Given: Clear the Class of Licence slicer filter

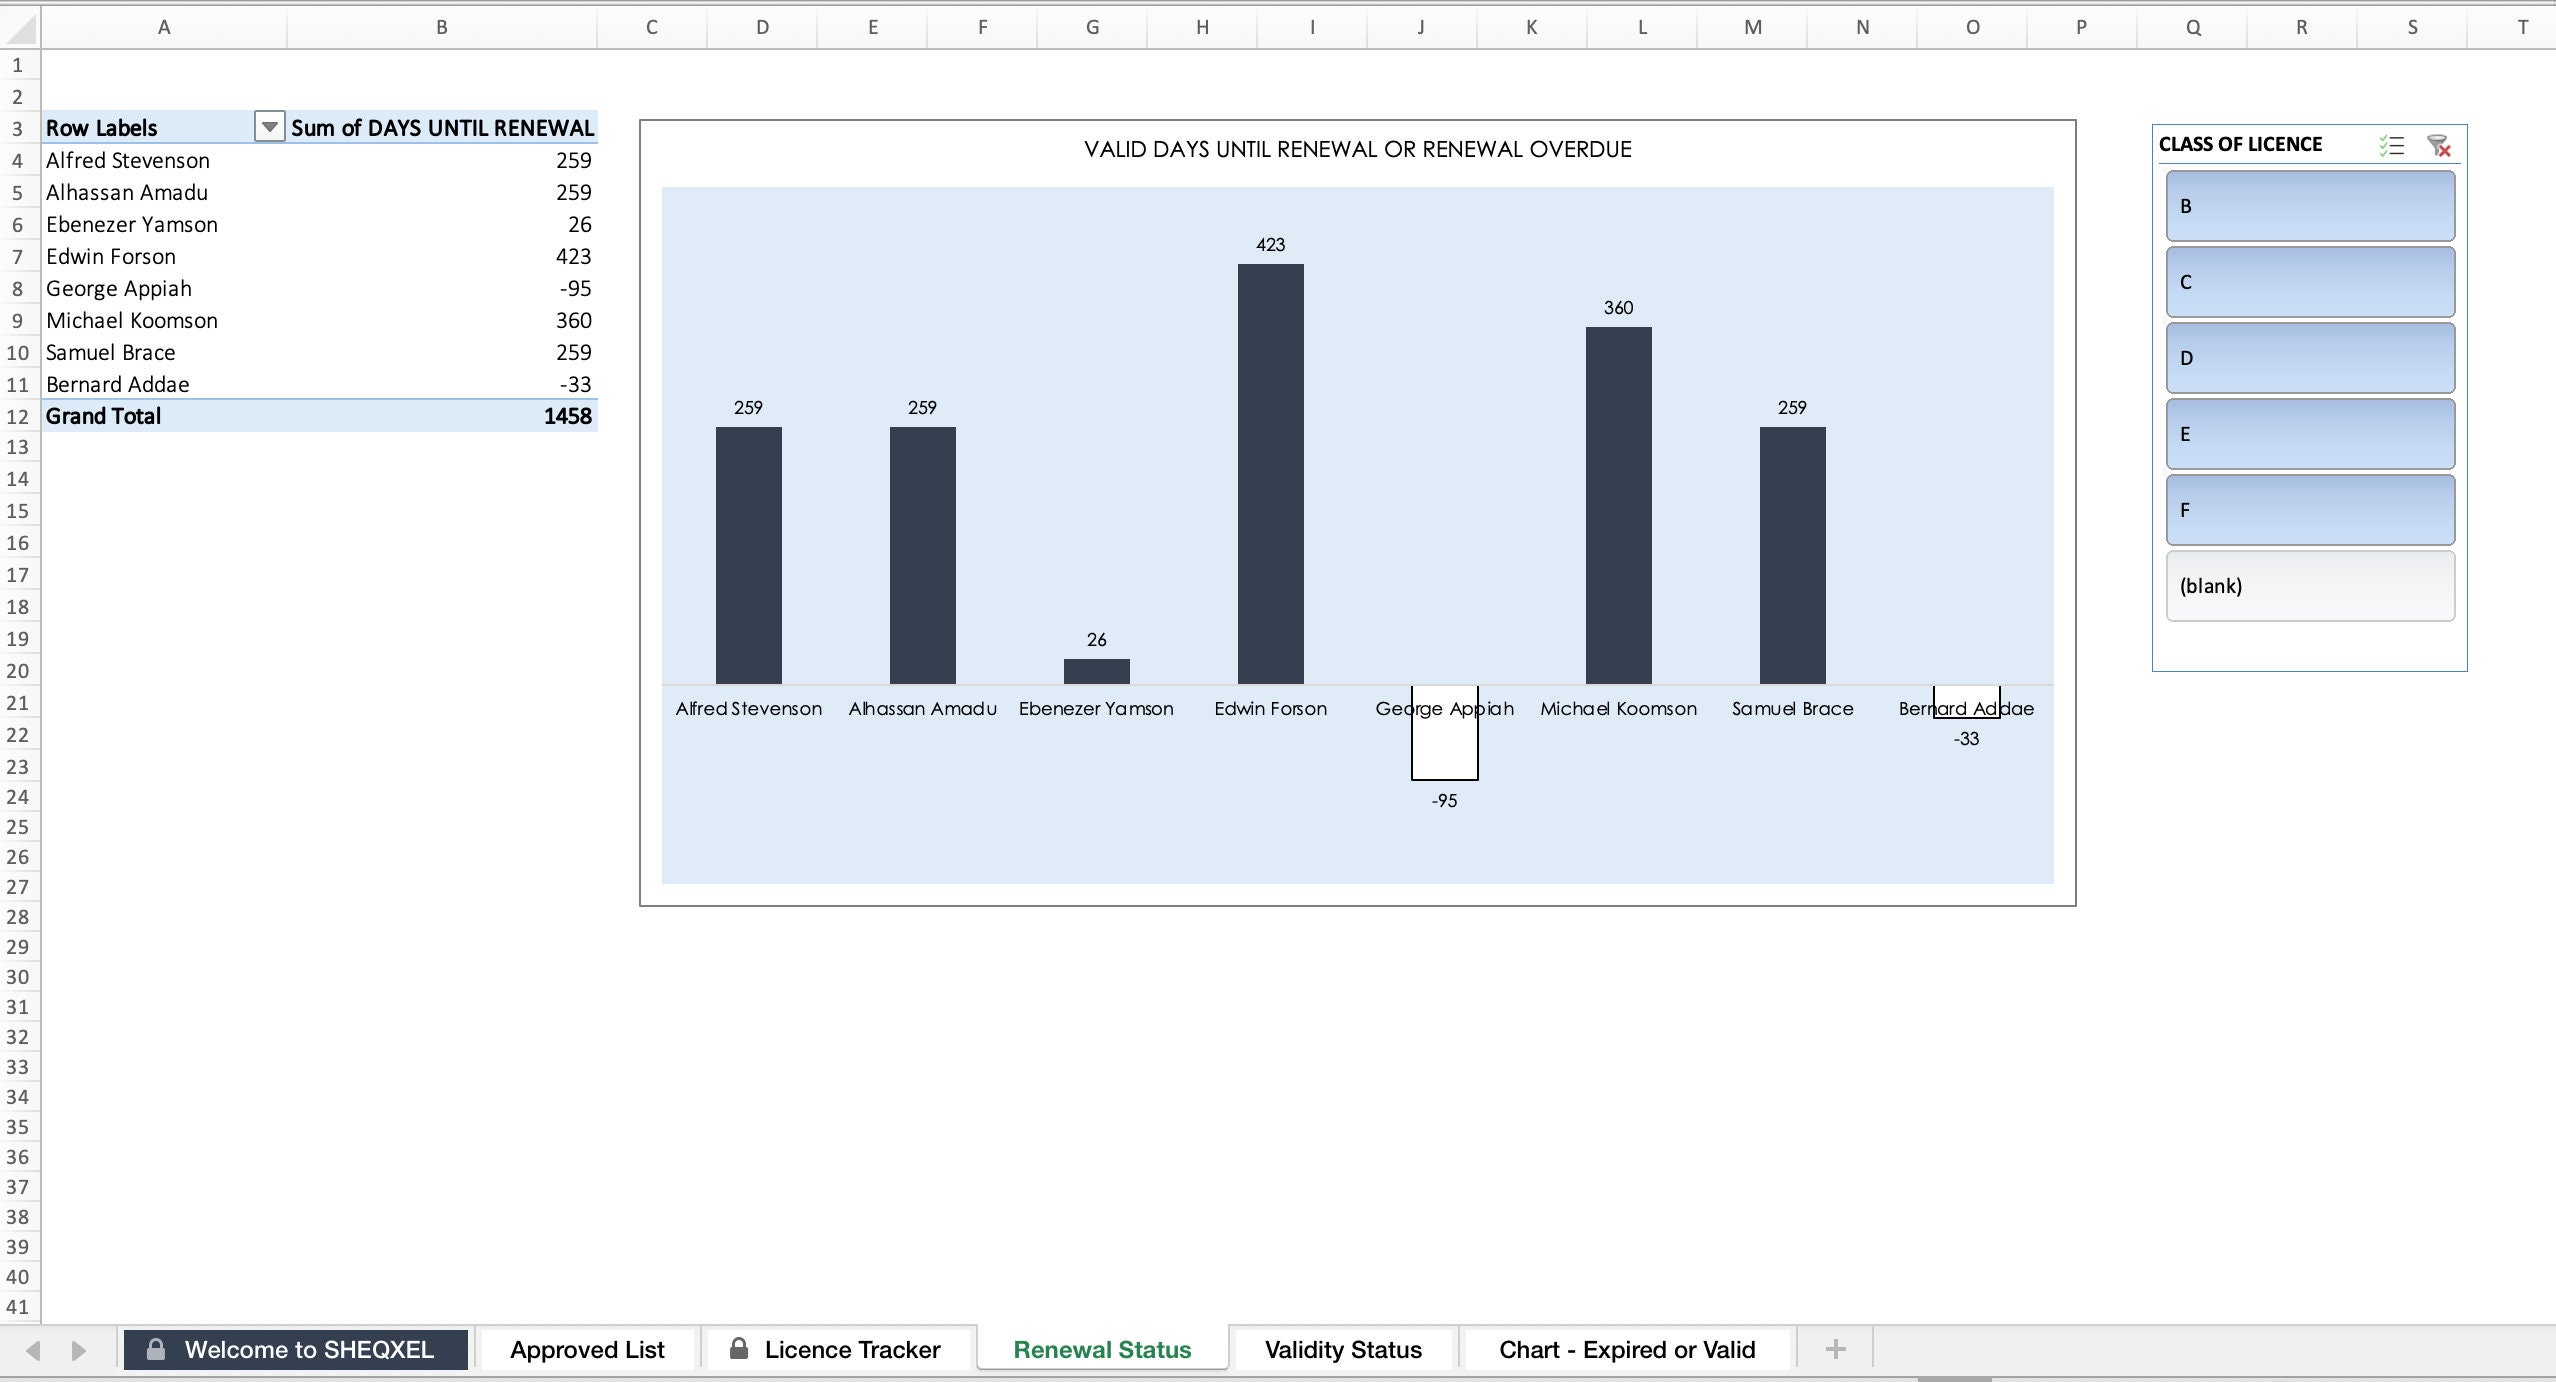Looking at the screenshot, I should point(2440,145).
